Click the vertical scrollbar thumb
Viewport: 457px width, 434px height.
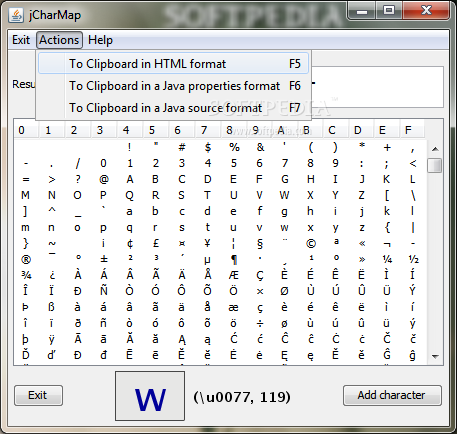tap(435, 165)
